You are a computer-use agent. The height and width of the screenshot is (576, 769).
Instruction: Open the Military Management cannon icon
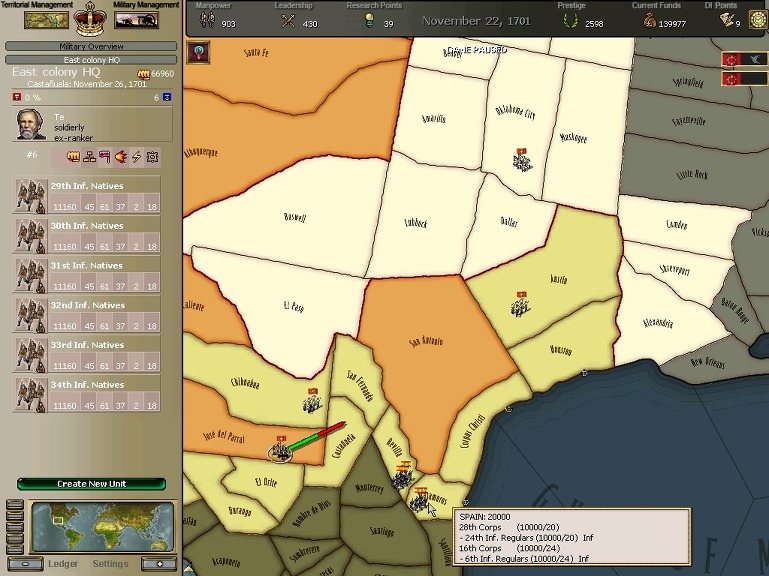point(136,20)
